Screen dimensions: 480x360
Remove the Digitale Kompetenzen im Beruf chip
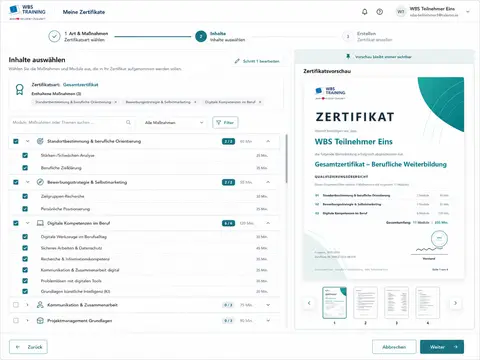pyautogui.click(x=260, y=102)
